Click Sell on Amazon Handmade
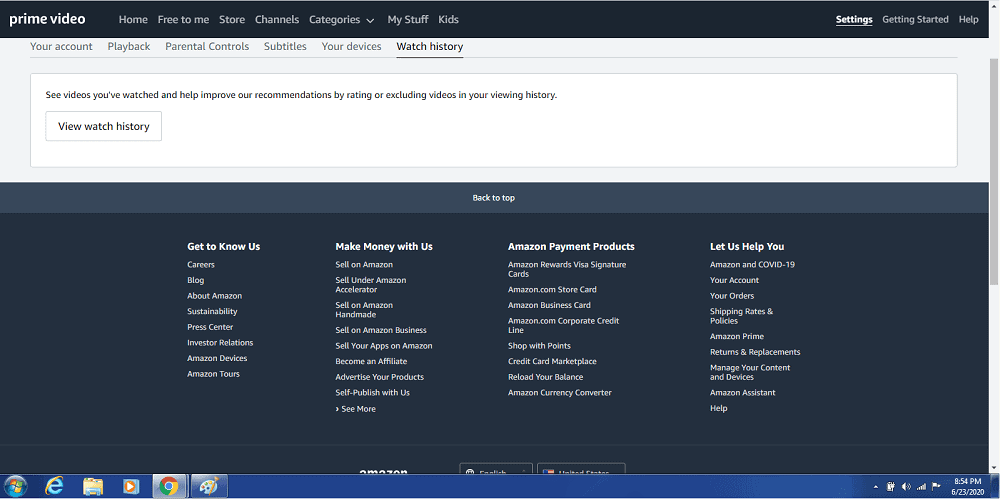Screen dimensions: 1000x499 tap(364, 310)
